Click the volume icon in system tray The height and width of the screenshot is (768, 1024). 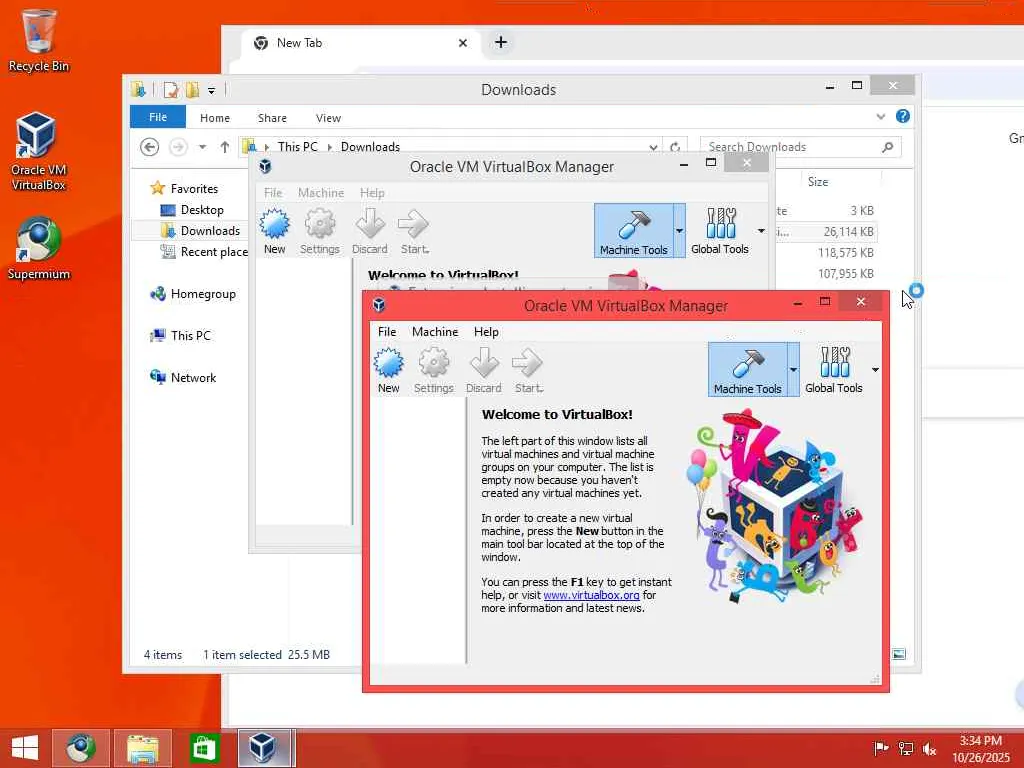pos(930,748)
